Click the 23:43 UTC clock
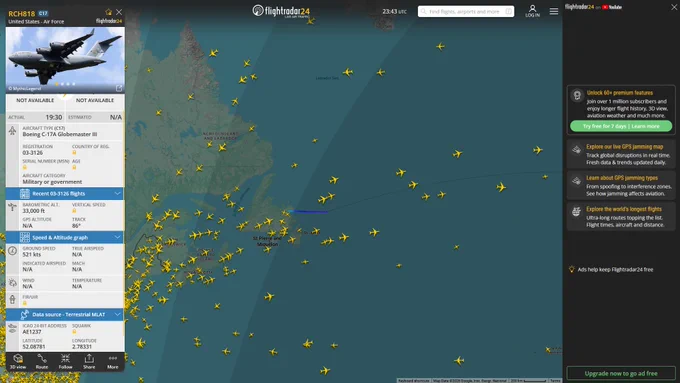 pyautogui.click(x=395, y=12)
